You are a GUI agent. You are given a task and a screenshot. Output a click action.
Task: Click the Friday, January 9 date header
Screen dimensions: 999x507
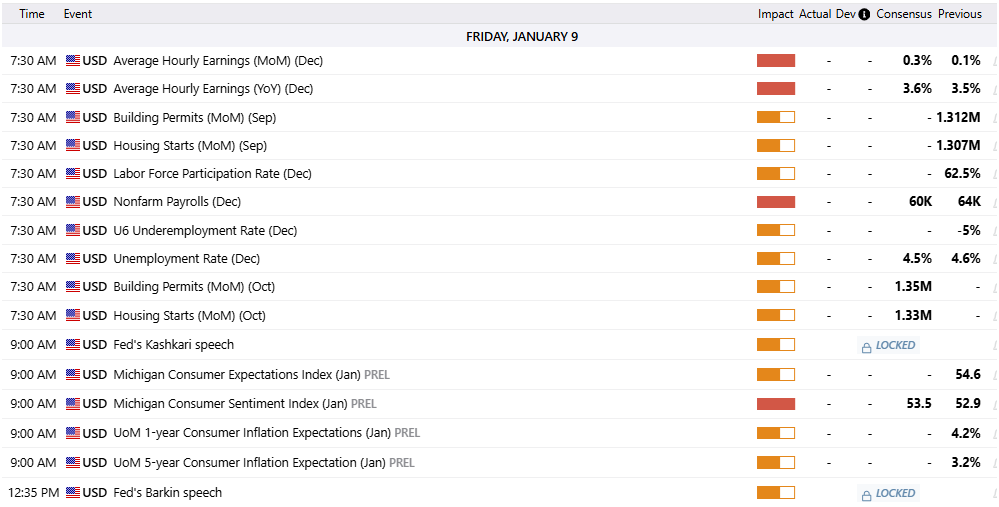(522, 37)
